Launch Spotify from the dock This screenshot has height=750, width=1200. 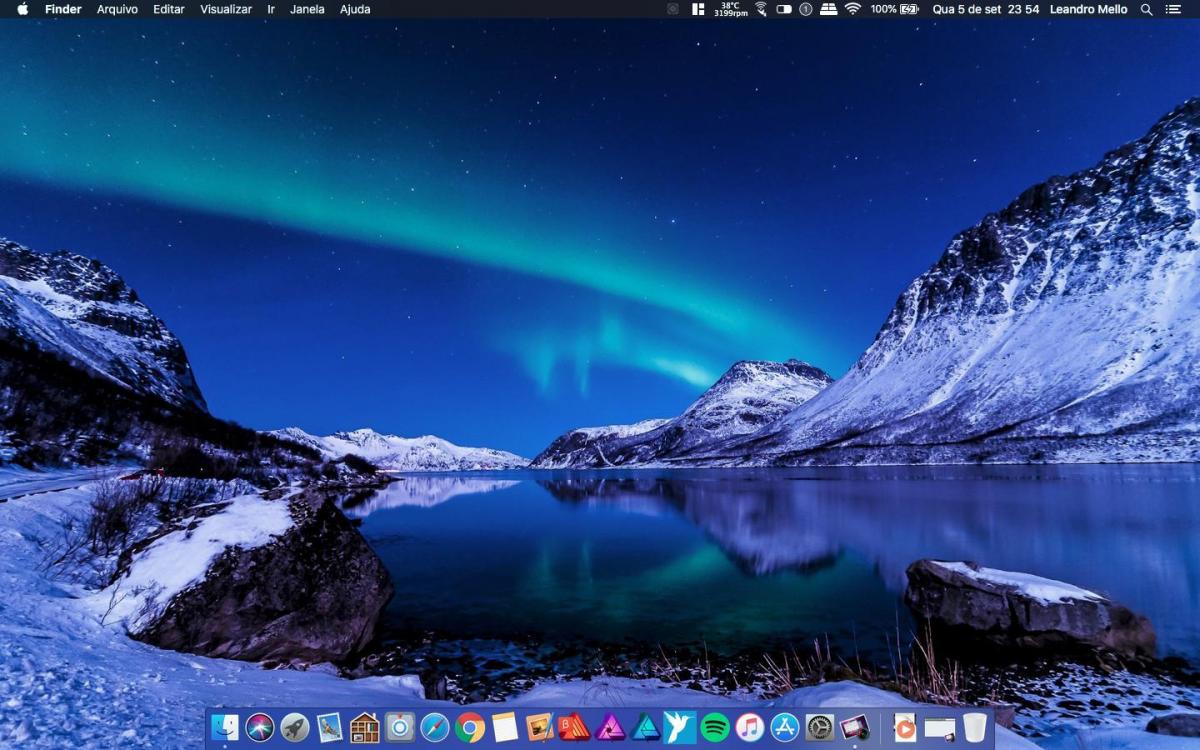715,727
